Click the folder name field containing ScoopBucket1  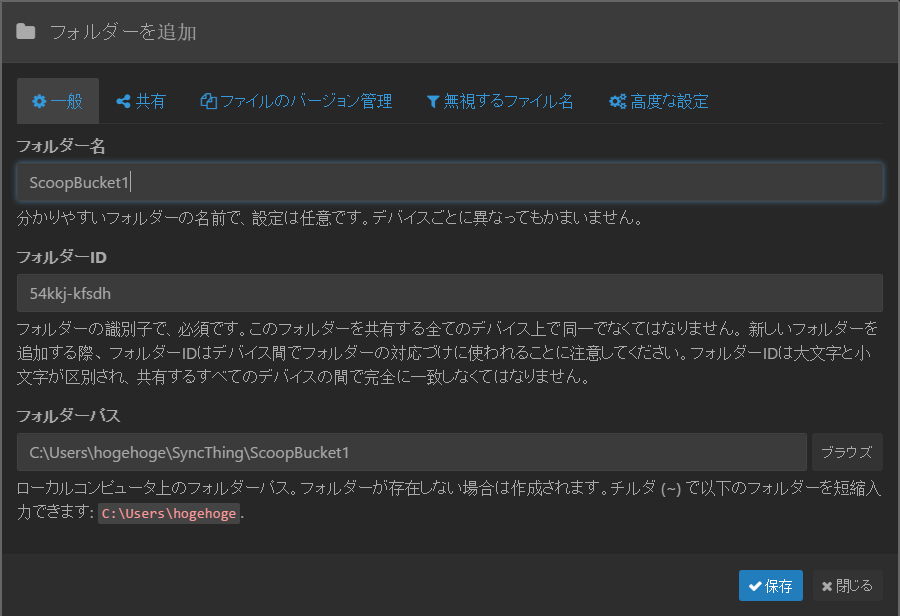coord(450,183)
